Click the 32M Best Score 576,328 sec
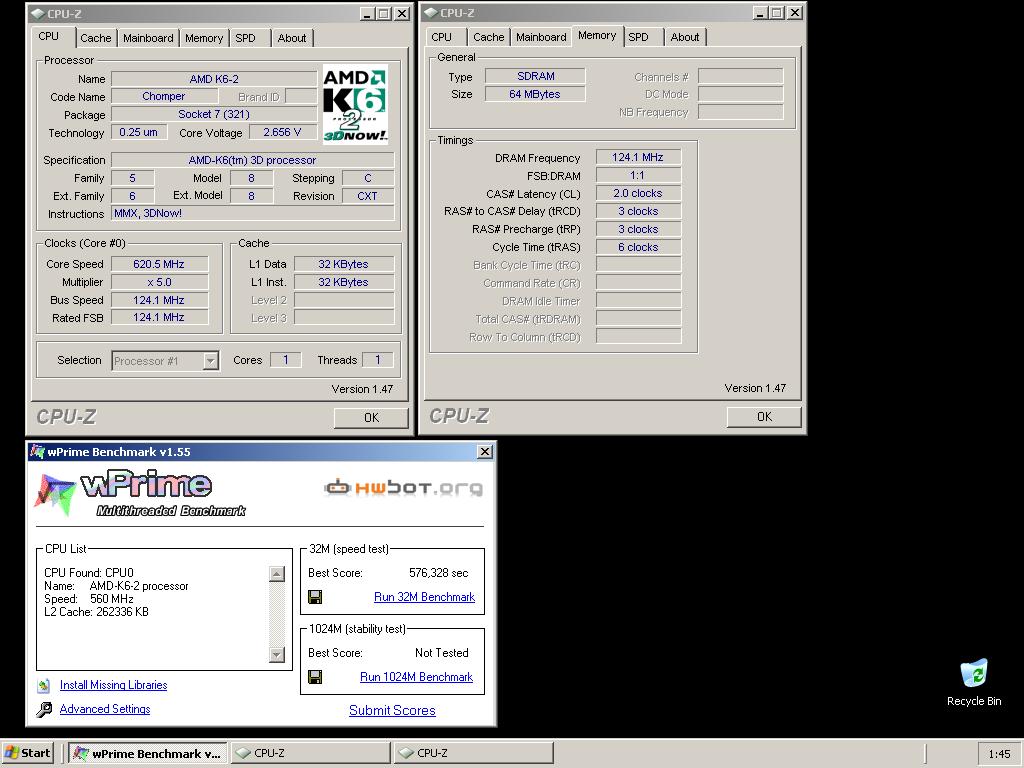Viewport: 1024px width, 768px height. [438, 573]
